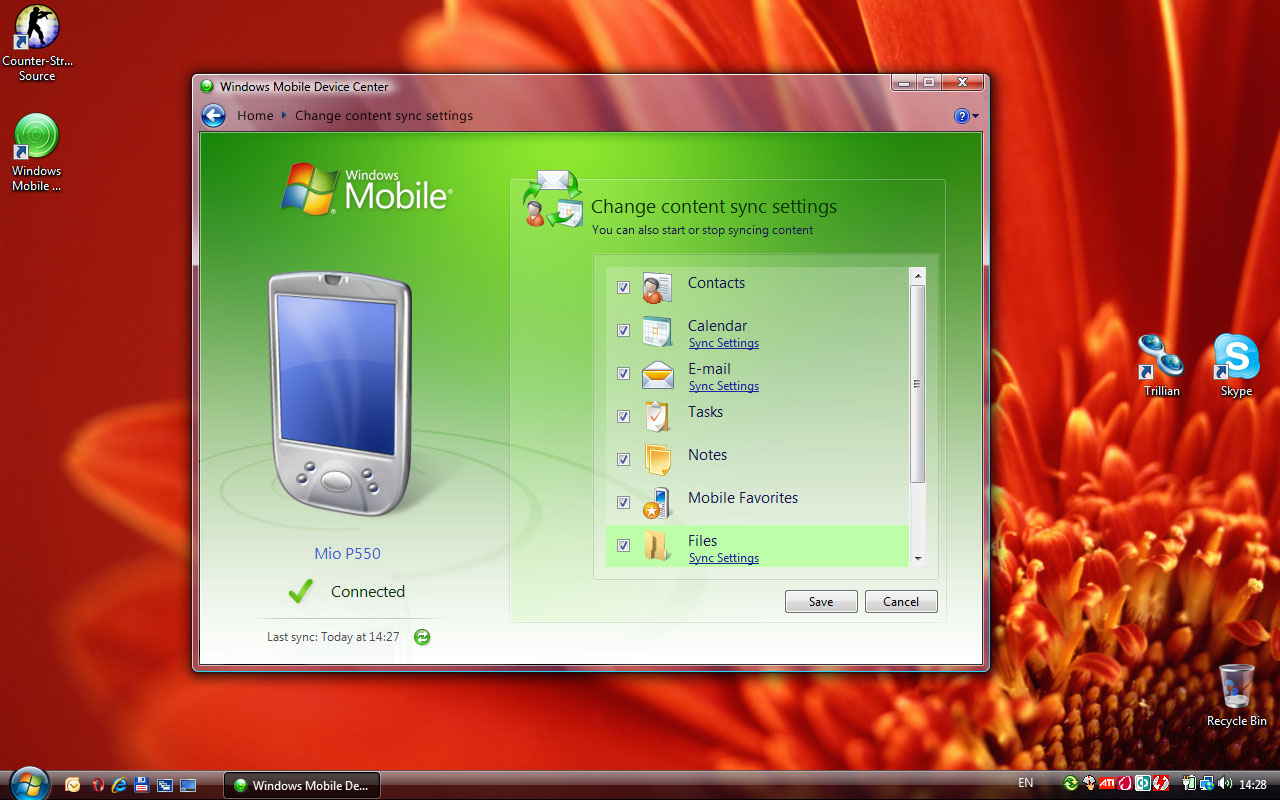Click Switch between windows Quick Launch icon

tap(165, 785)
